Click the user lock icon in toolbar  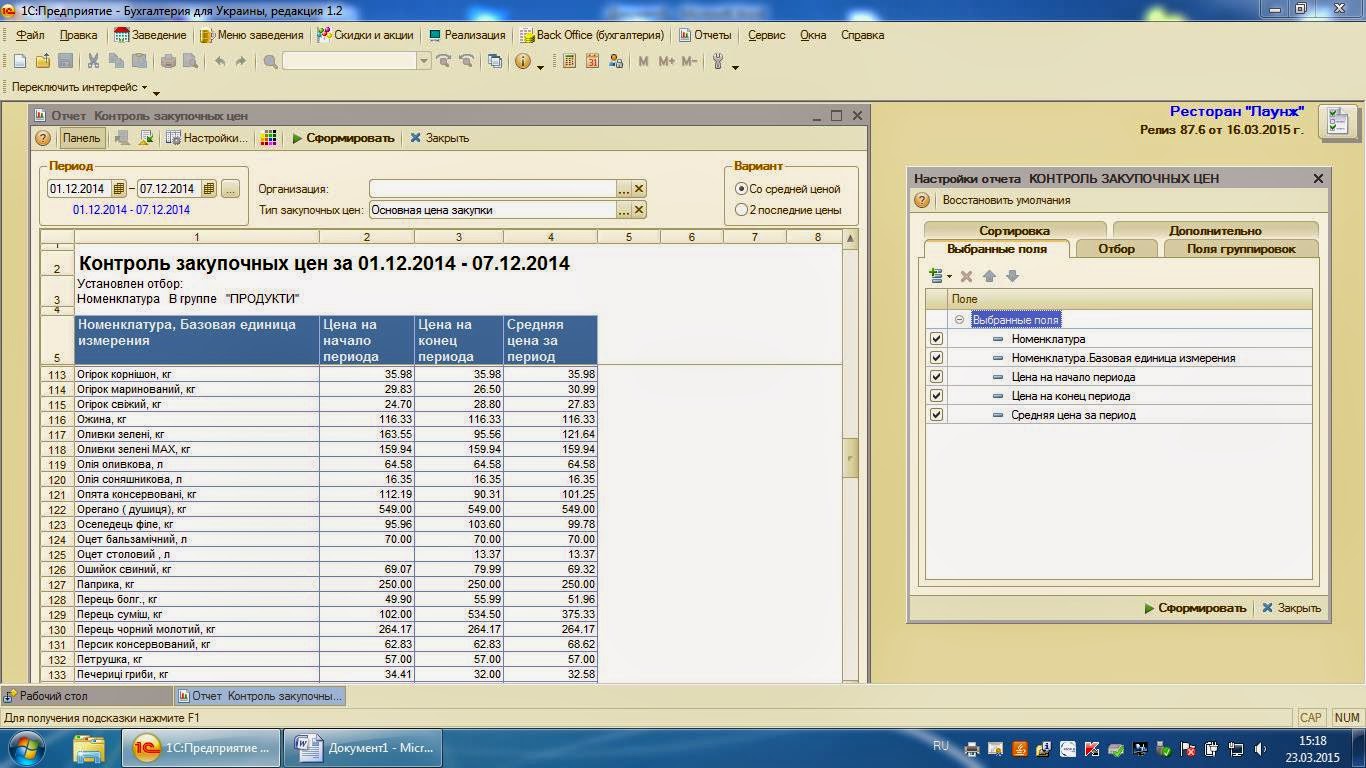(x=616, y=61)
